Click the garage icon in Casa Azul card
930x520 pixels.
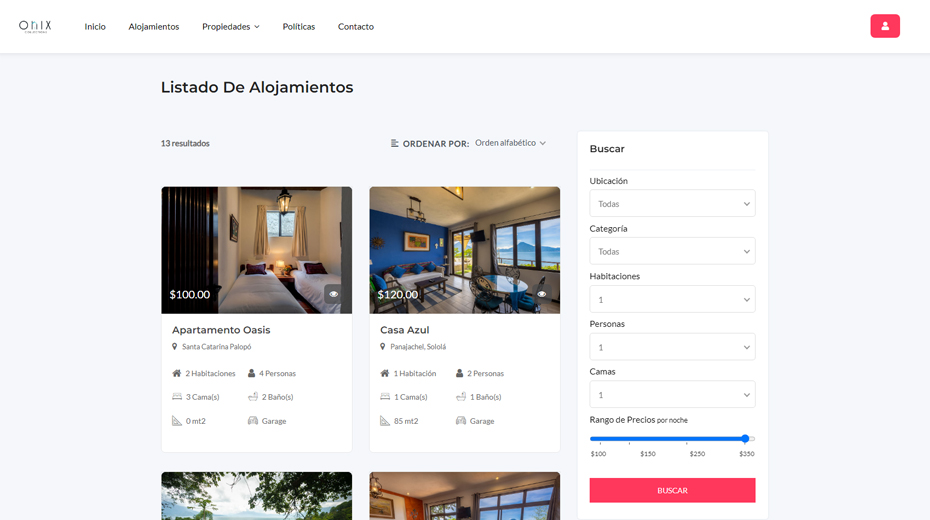[461, 420]
